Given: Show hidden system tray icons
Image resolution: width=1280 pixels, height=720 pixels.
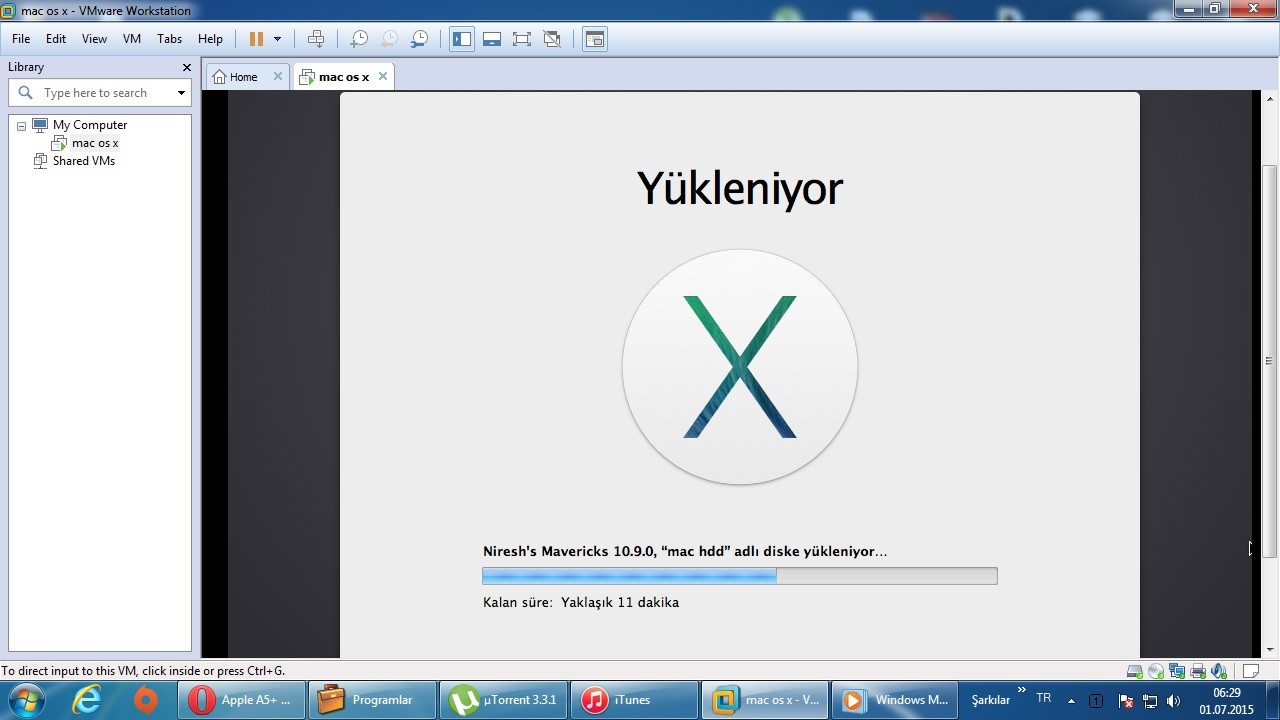Looking at the screenshot, I should 1071,701.
